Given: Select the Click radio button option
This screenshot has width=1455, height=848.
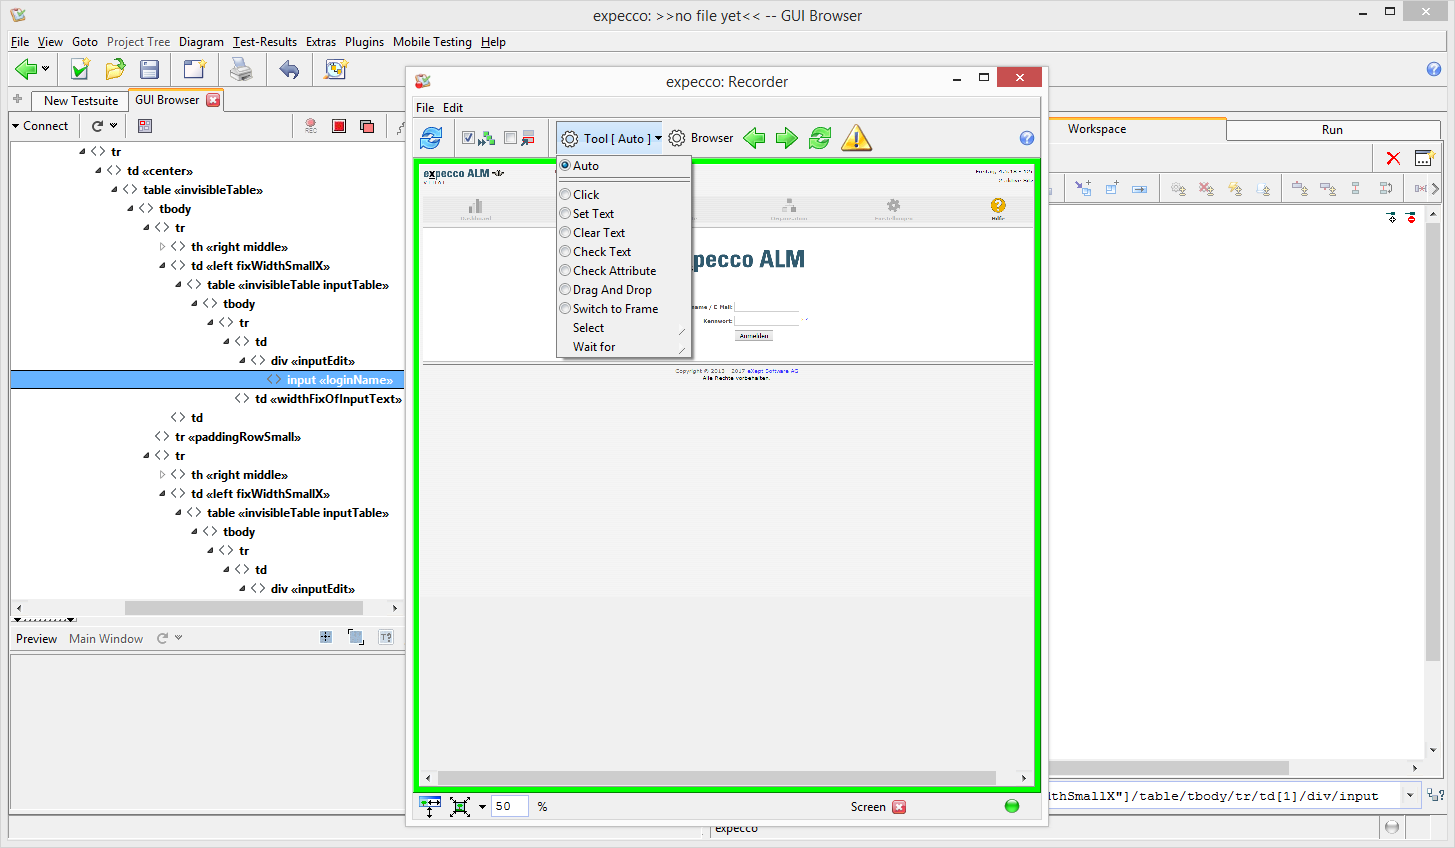Looking at the screenshot, I should [566, 195].
